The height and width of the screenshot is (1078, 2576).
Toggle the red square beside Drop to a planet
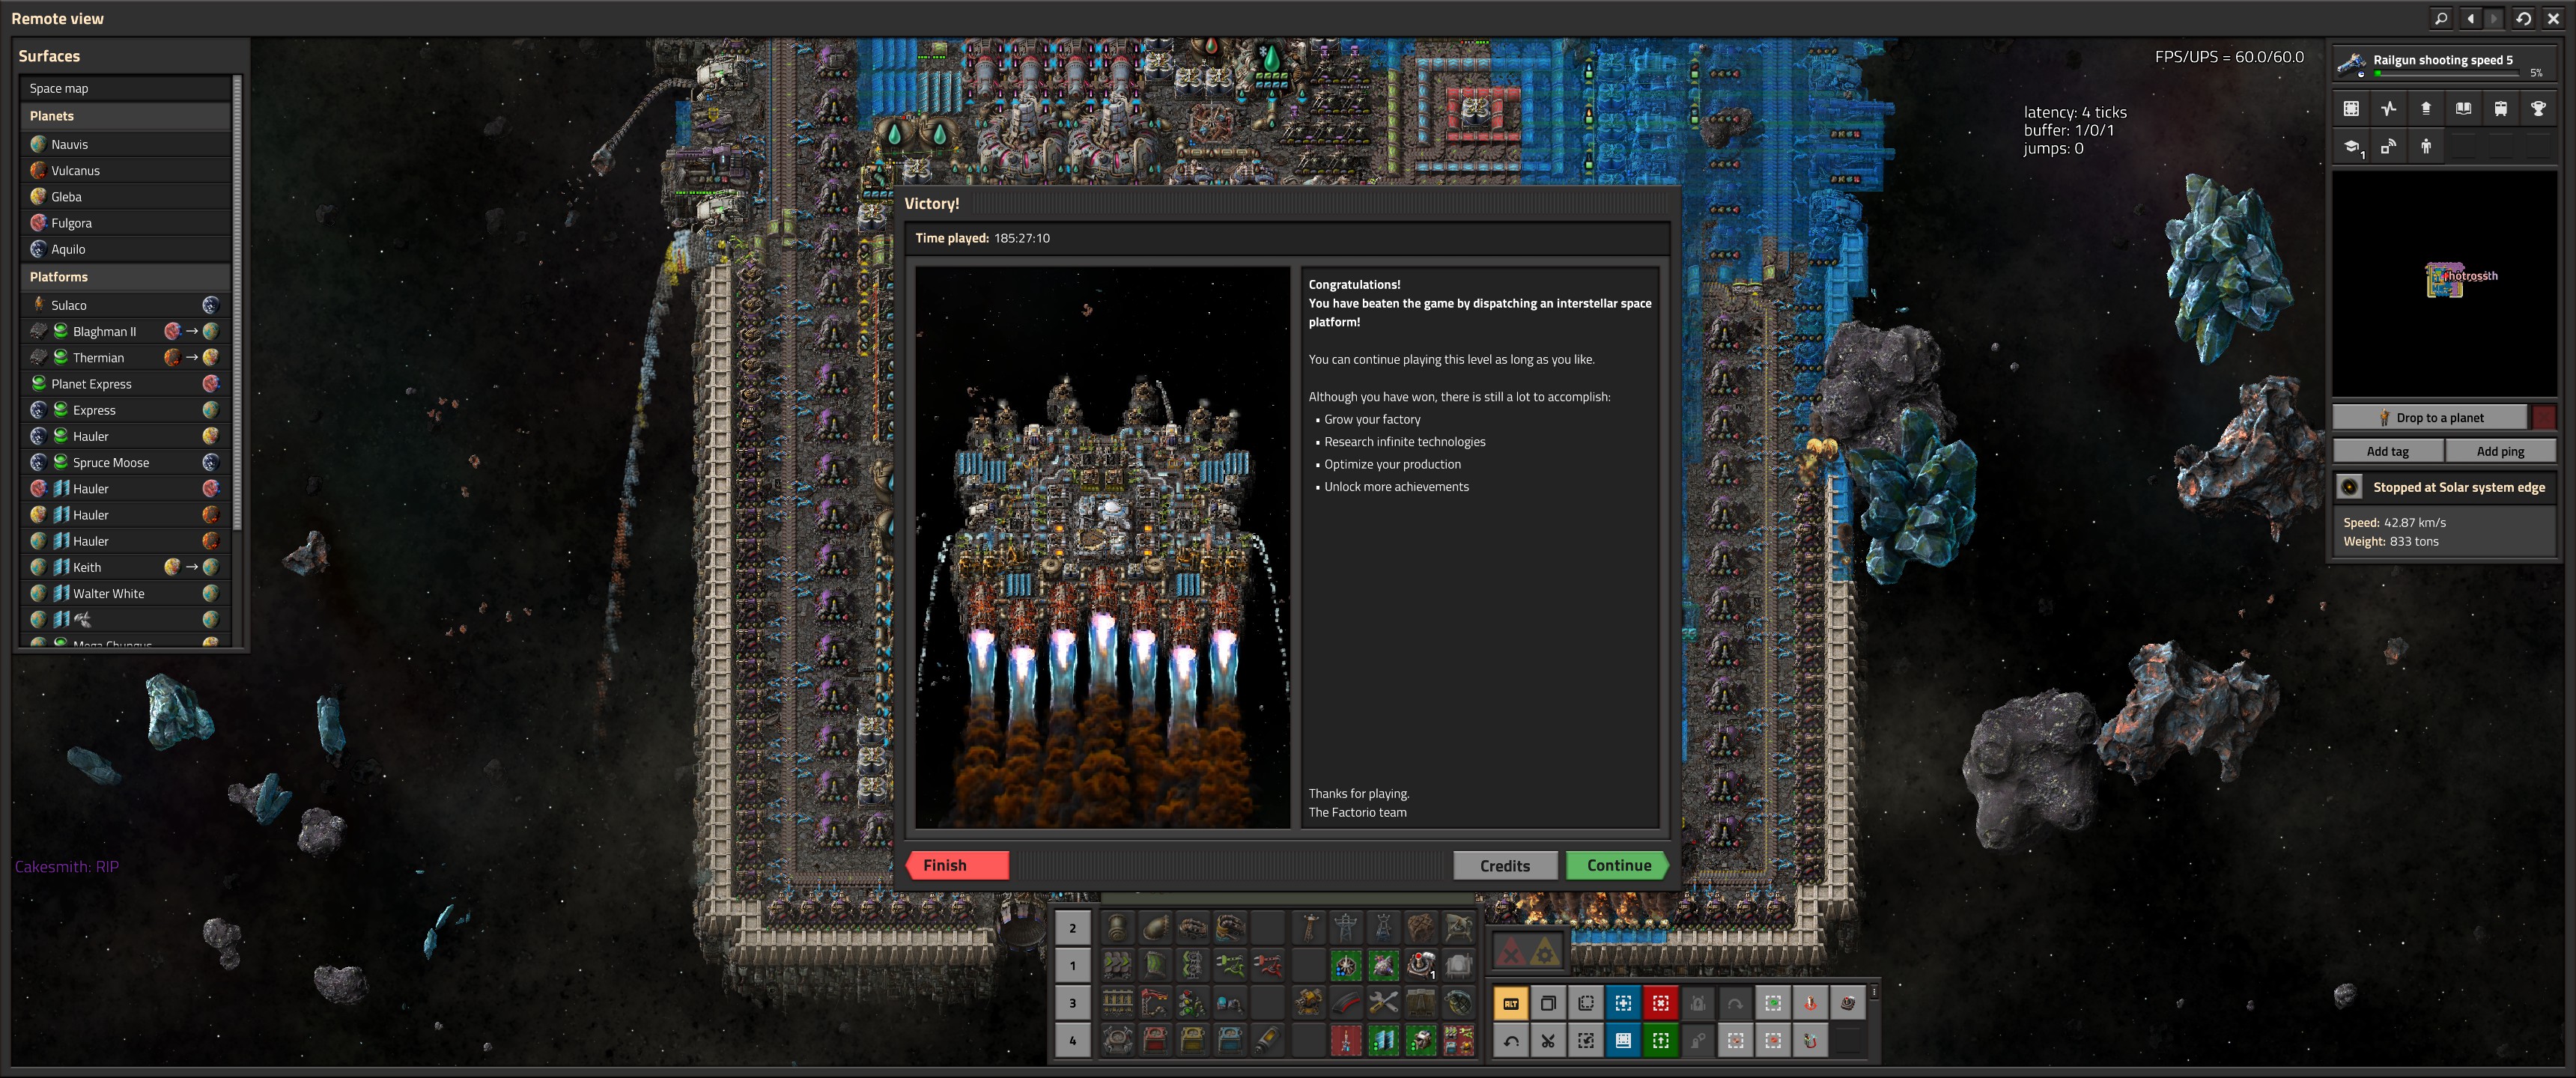click(x=2544, y=417)
